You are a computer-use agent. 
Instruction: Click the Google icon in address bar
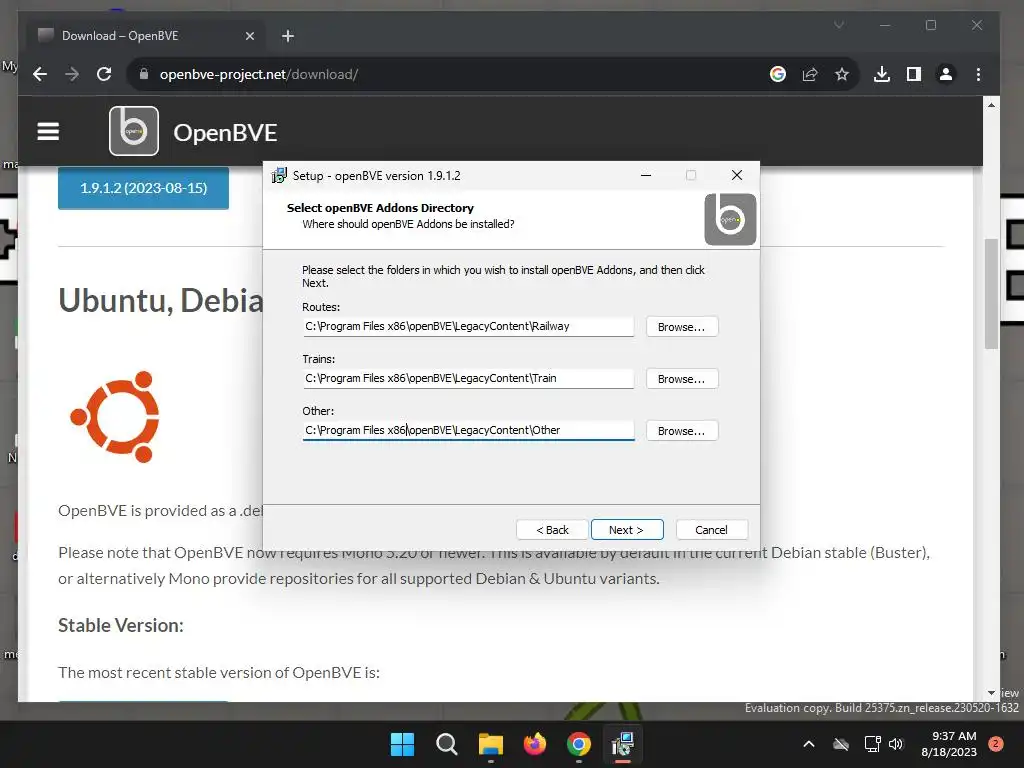click(778, 74)
